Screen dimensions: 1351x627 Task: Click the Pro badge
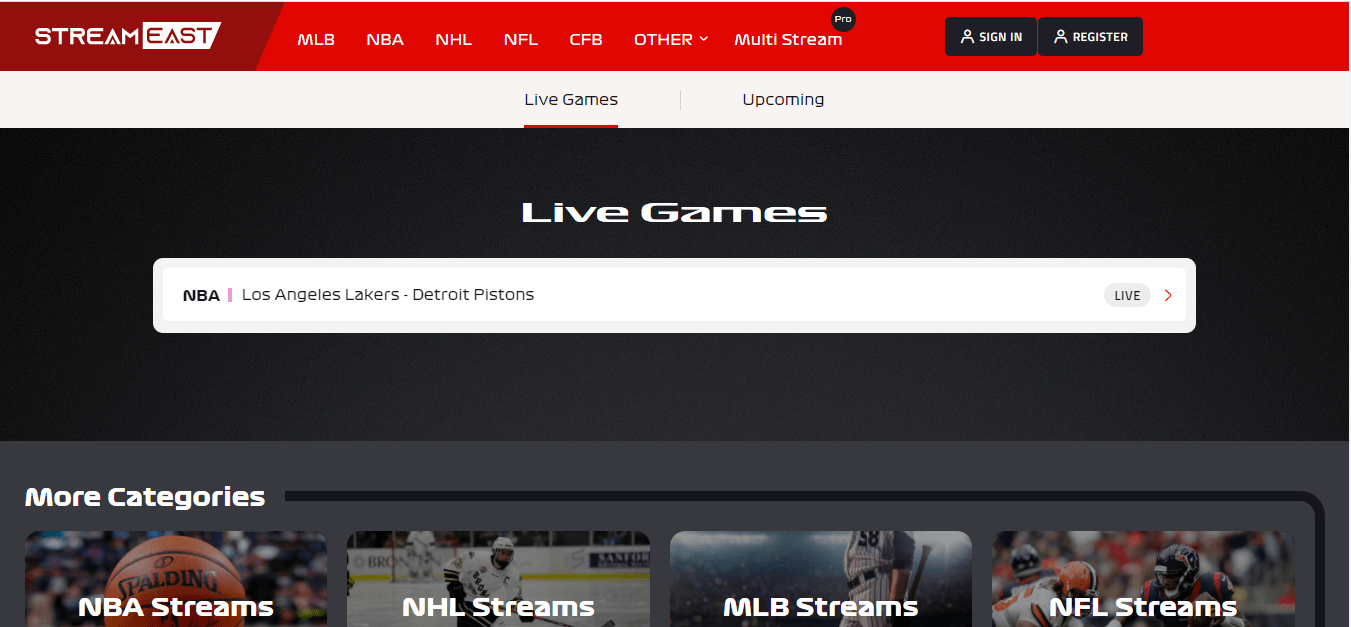point(843,19)
